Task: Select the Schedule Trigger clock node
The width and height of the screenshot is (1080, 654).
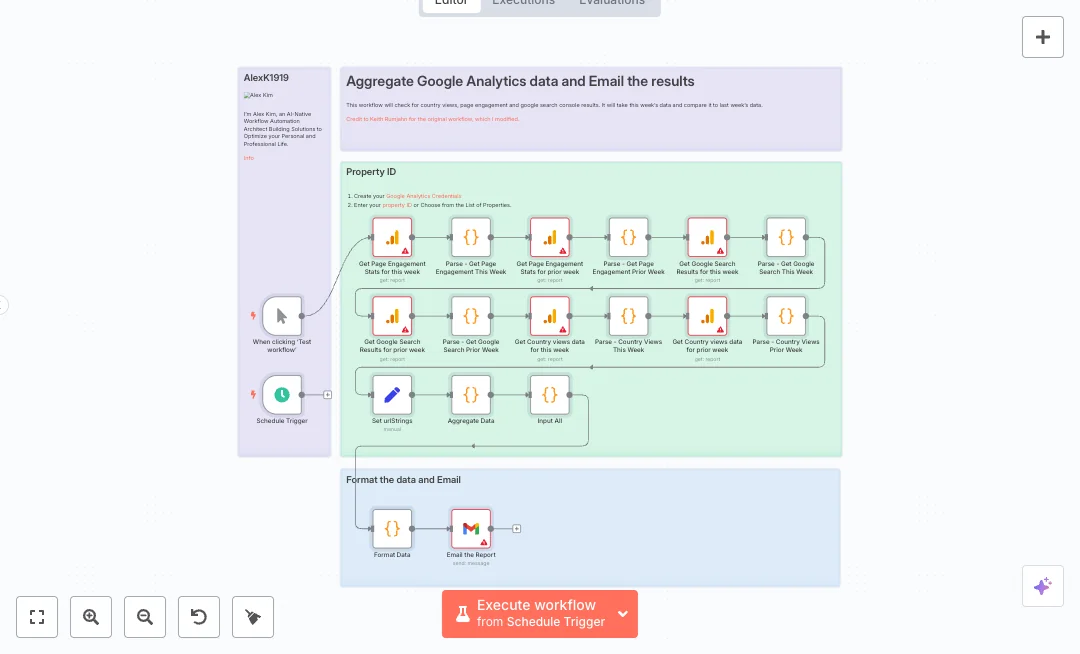Action: (282, 395)
